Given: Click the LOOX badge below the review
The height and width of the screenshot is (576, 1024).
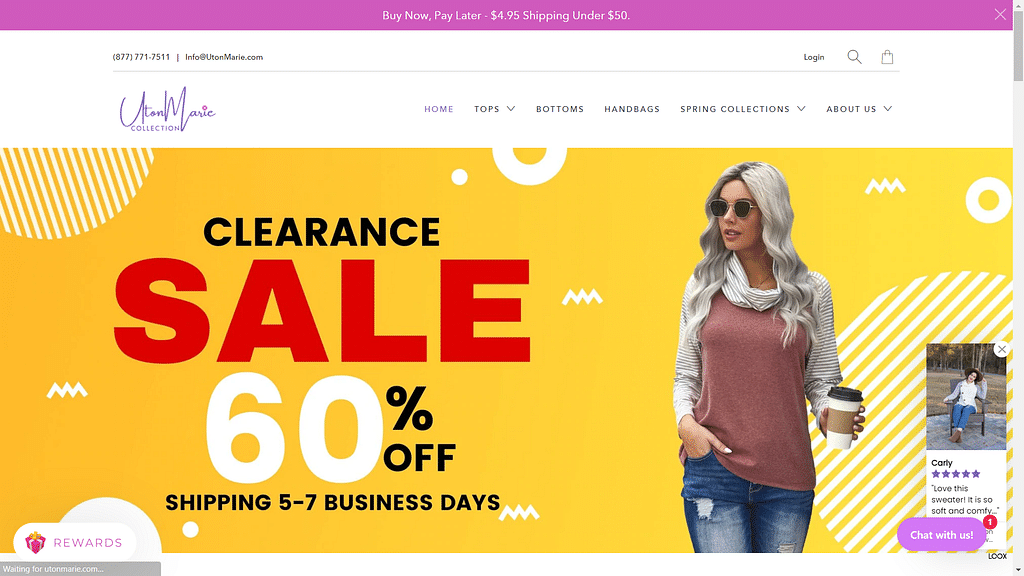Looking at the screenshot, I should (997, 556).
